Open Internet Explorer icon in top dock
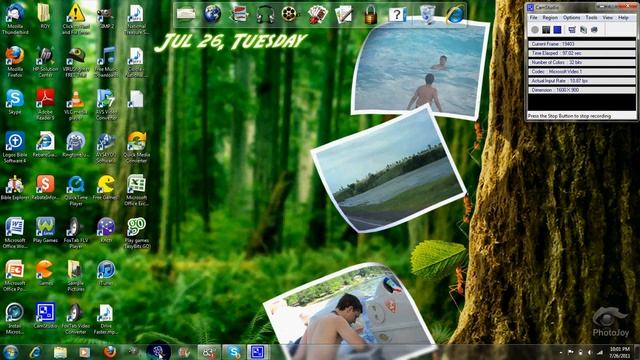The image size is (640, 360). click(455, 14)
